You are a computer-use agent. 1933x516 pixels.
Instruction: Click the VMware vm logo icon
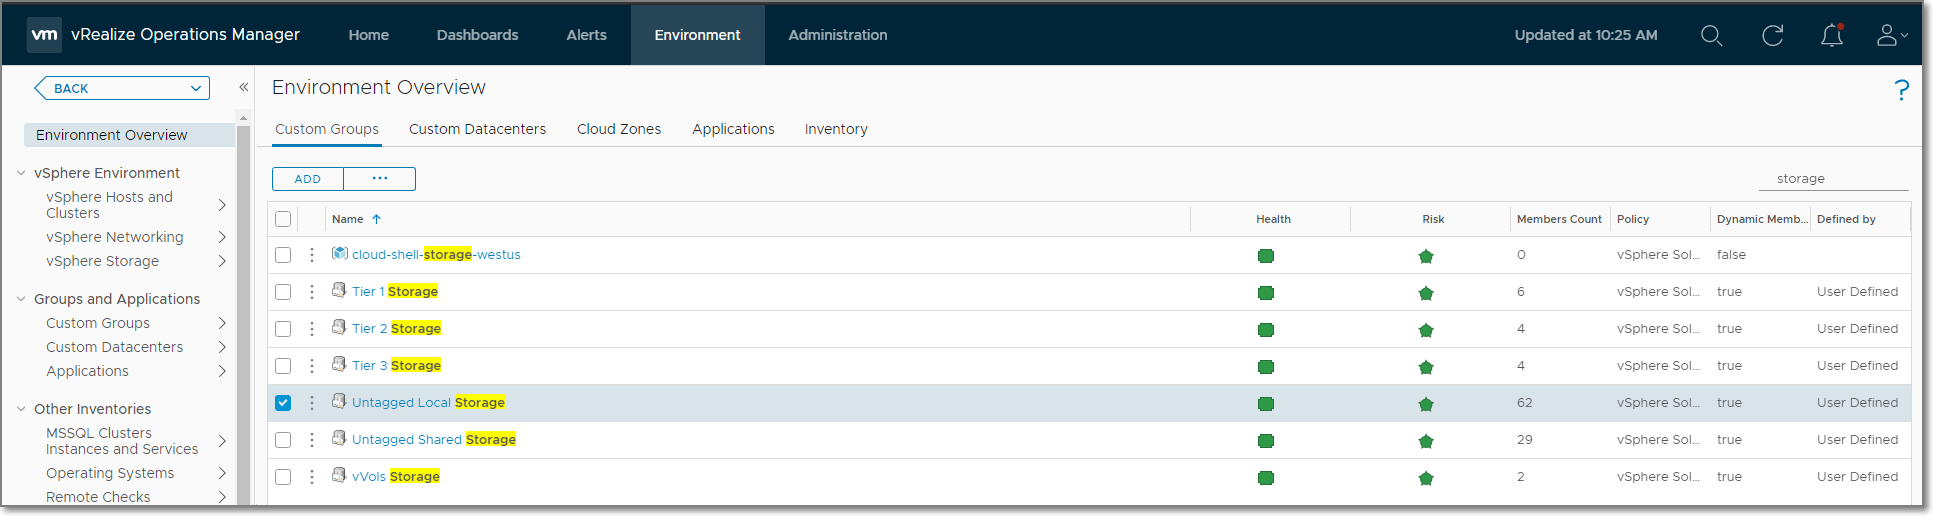pos(44,34)
